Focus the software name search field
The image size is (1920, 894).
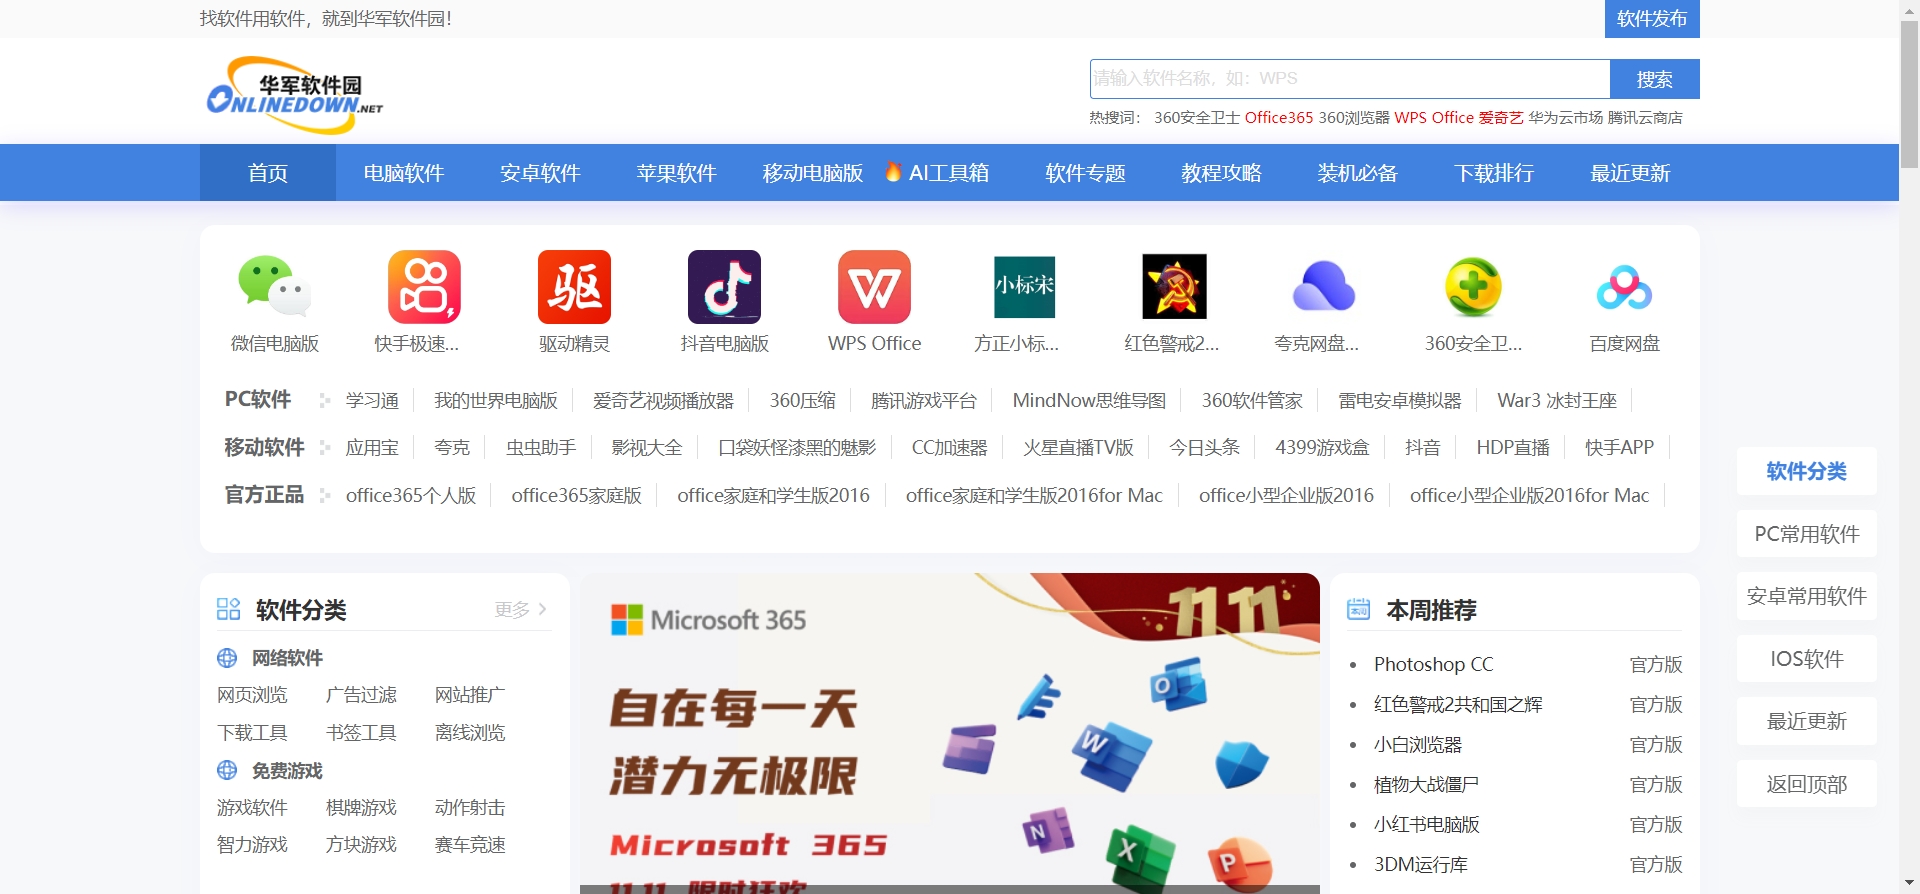coord(1350,79)
